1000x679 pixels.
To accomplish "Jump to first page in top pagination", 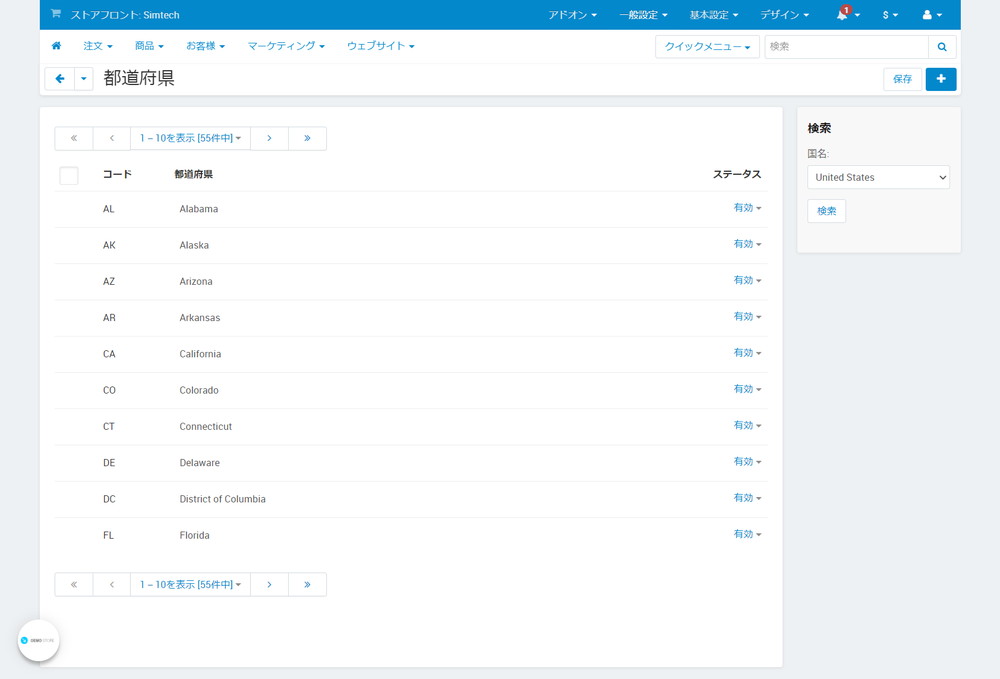I will [74, 138].
